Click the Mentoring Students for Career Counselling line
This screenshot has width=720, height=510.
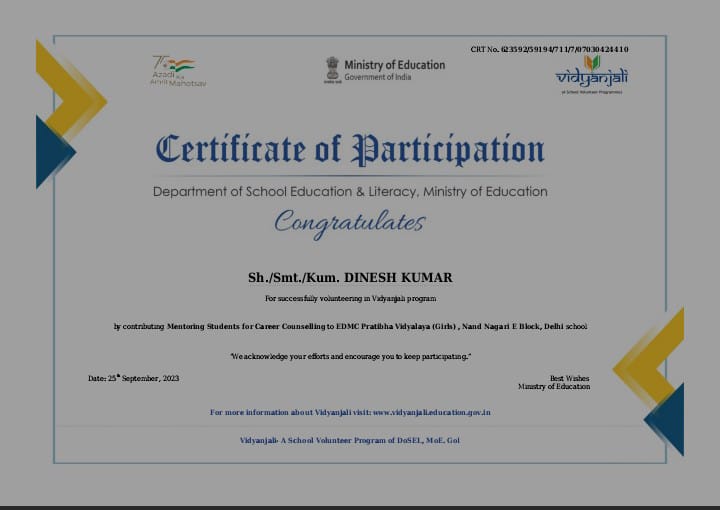coord(350,326)
